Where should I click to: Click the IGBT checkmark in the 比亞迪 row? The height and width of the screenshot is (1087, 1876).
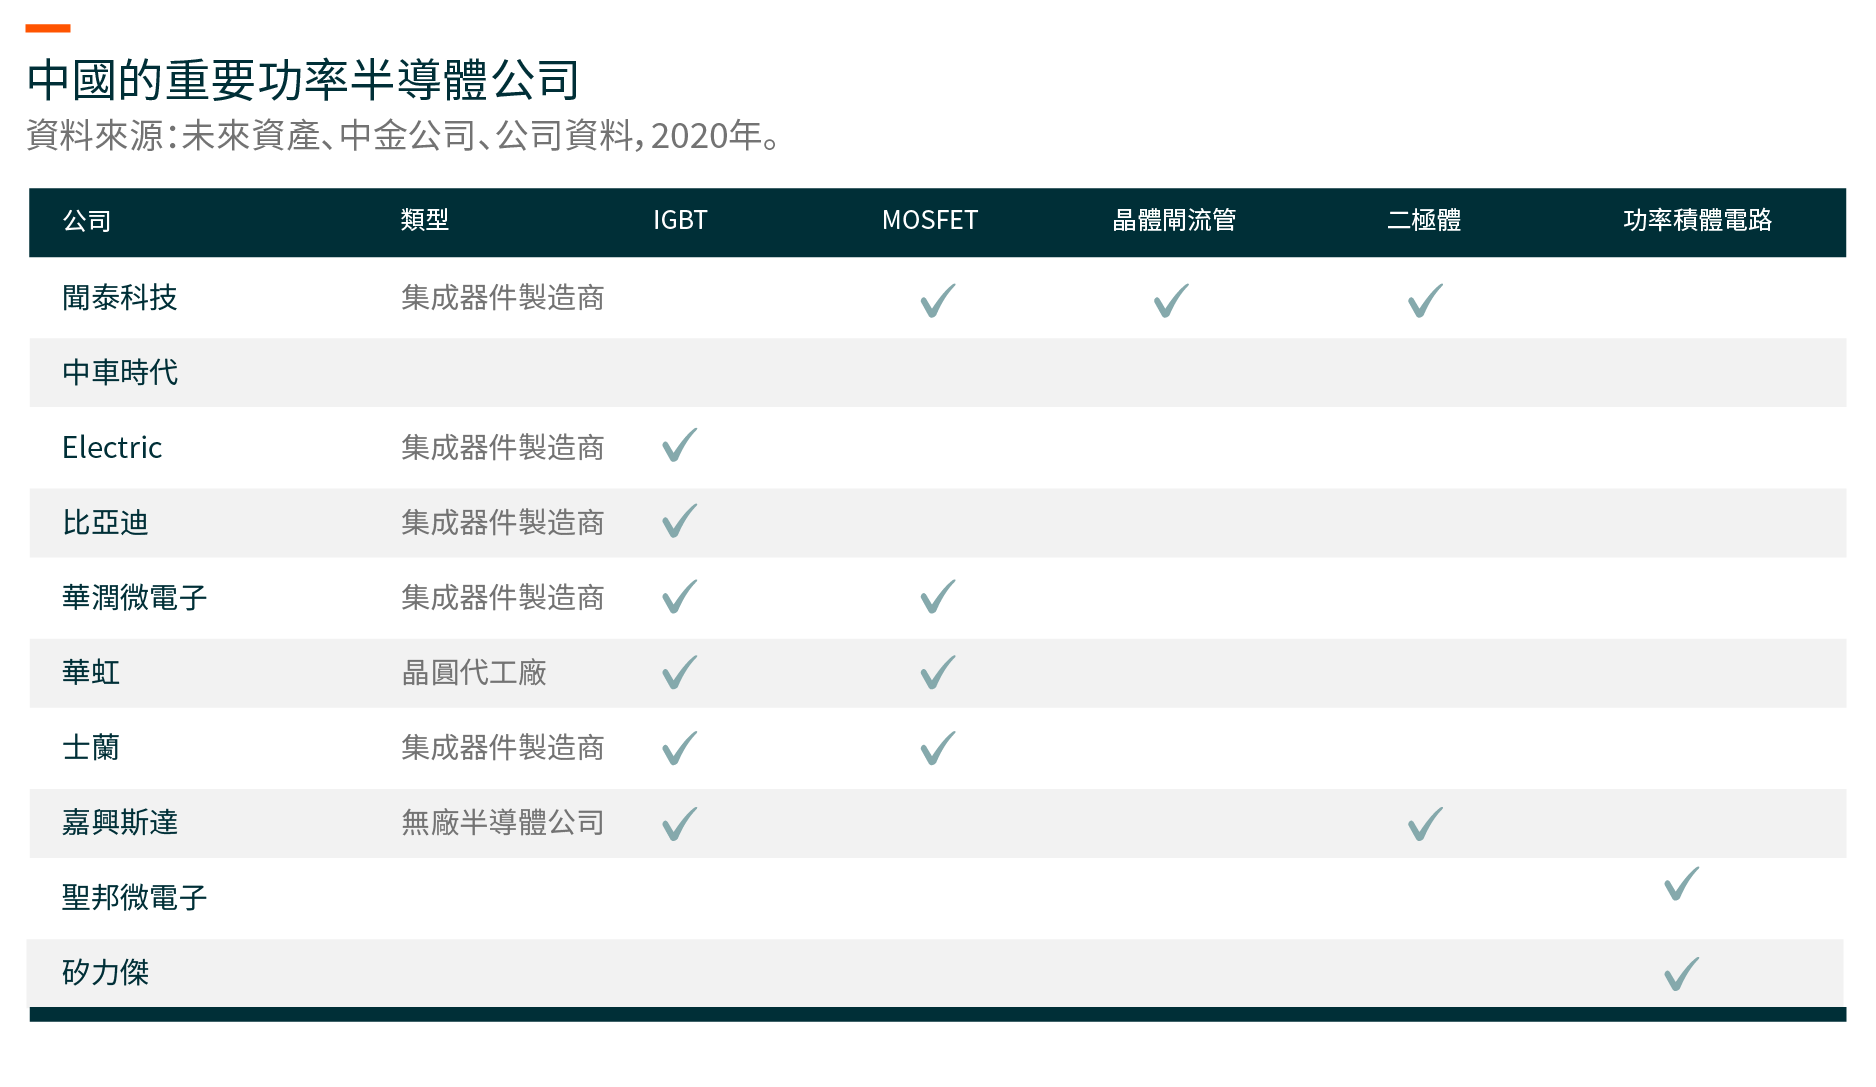(680, 521)
